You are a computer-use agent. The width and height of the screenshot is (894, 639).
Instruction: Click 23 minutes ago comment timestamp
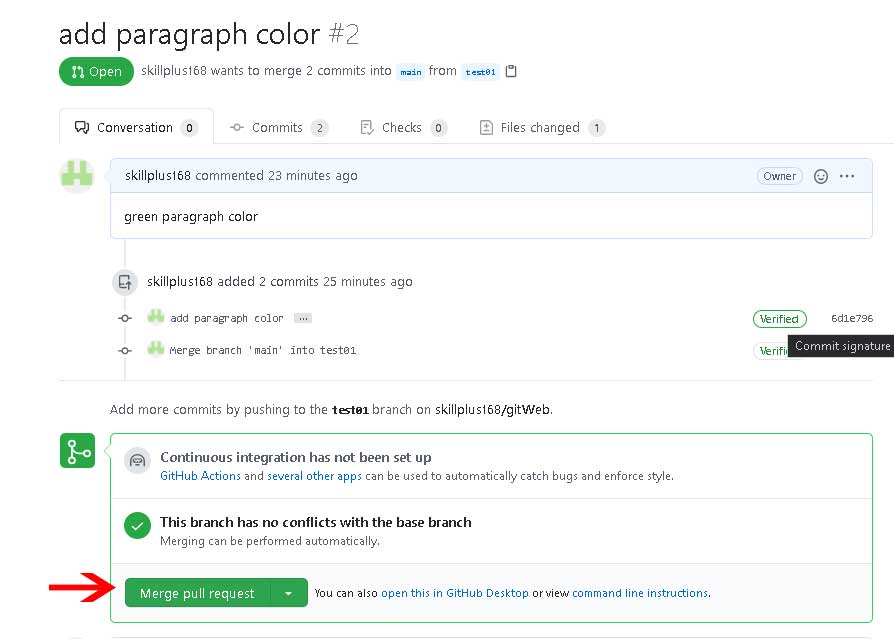tap(312, 176)
